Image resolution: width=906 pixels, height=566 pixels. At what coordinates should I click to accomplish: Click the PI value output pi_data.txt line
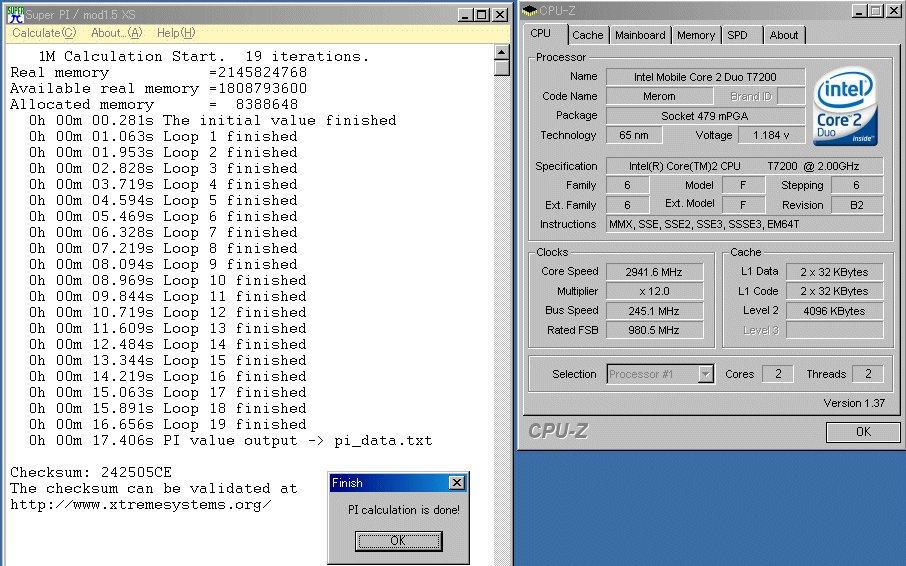231,441
